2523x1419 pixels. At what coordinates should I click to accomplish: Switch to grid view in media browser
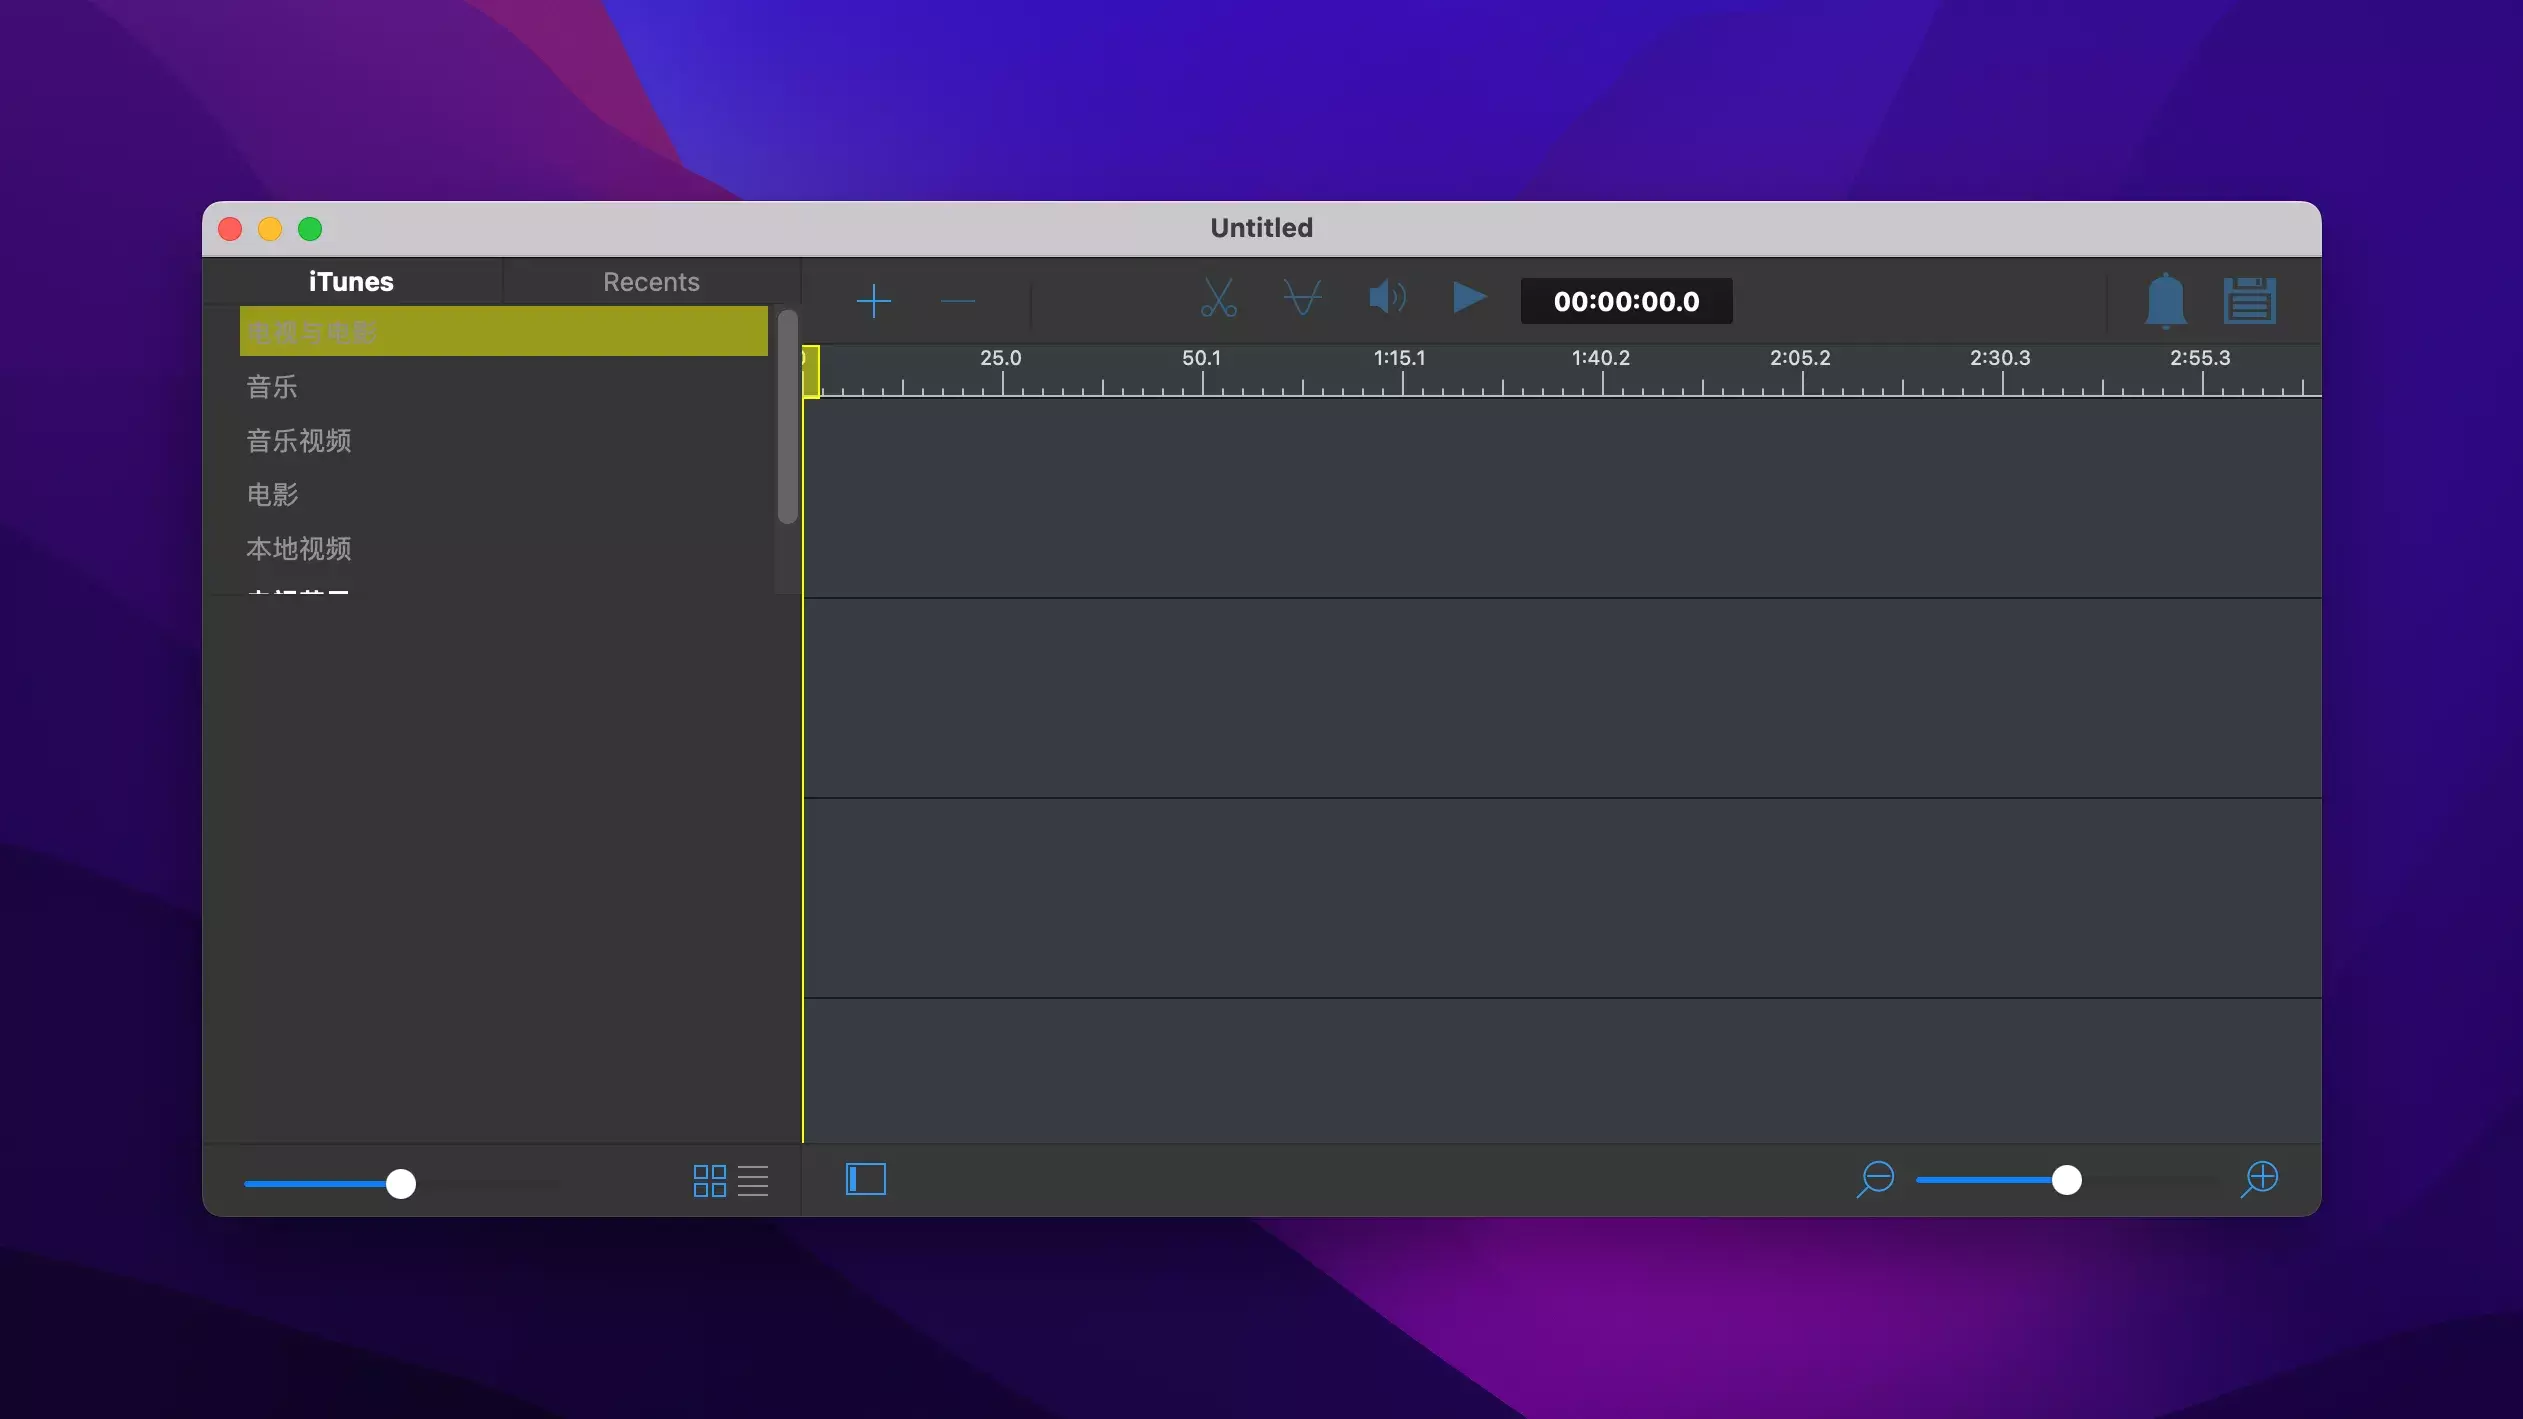[709, 1181]
